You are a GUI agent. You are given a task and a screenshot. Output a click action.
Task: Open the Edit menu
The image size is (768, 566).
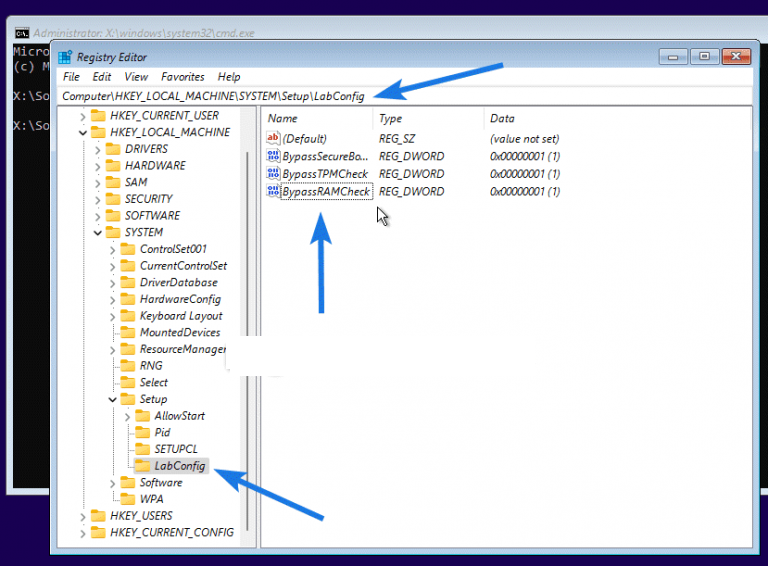pyautogui.click(x=102, y=77)
